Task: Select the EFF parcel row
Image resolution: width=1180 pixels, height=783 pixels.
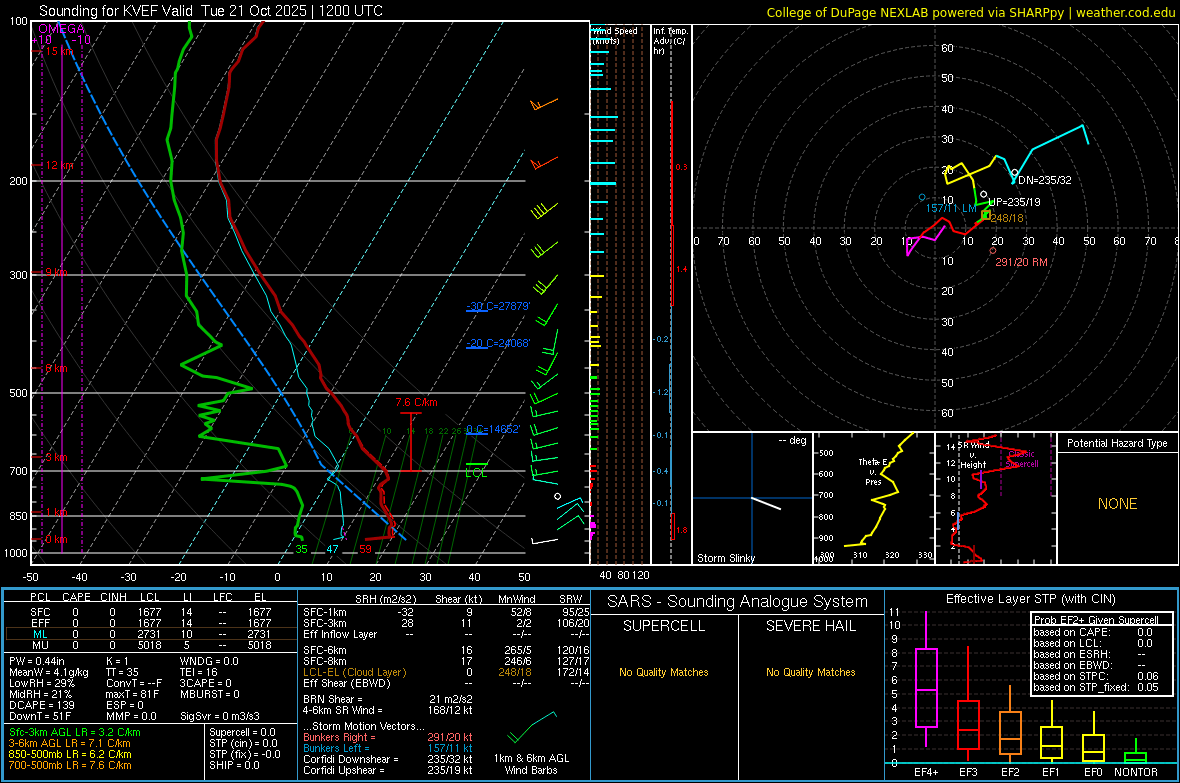Action: [x=151, y=623]
